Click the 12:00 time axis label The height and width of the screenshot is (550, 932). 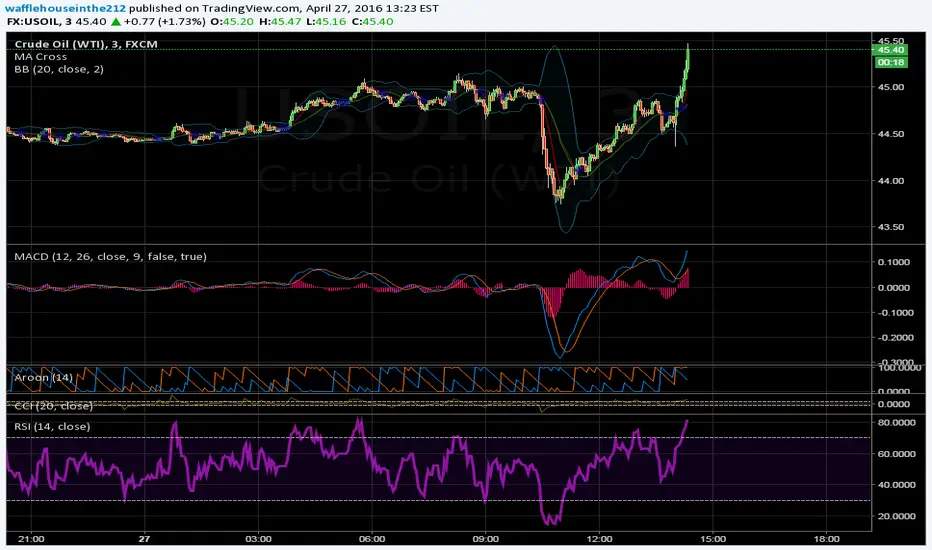[x=599, y=539]
